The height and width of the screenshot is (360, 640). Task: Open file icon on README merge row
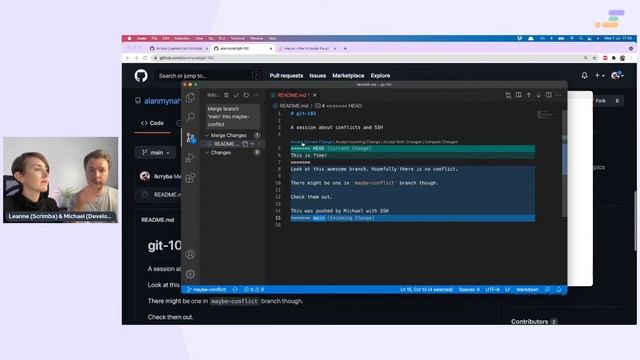(245, 144)
